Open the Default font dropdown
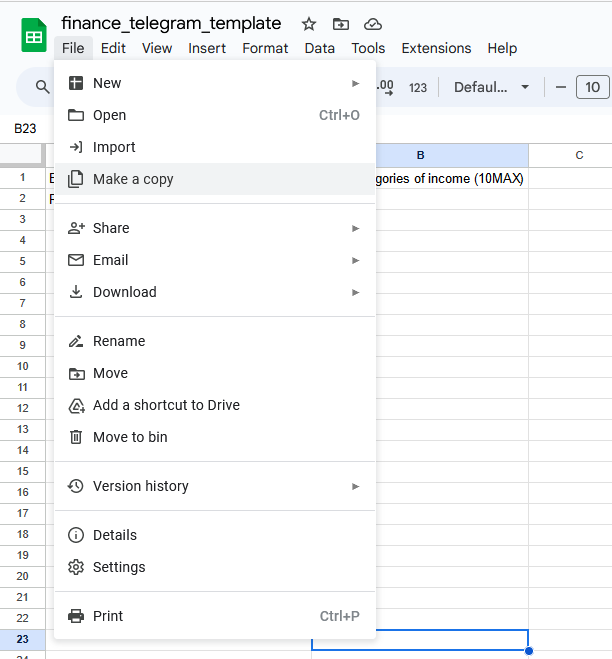This screenshot has width=612, height=659. tap(491, 87)
